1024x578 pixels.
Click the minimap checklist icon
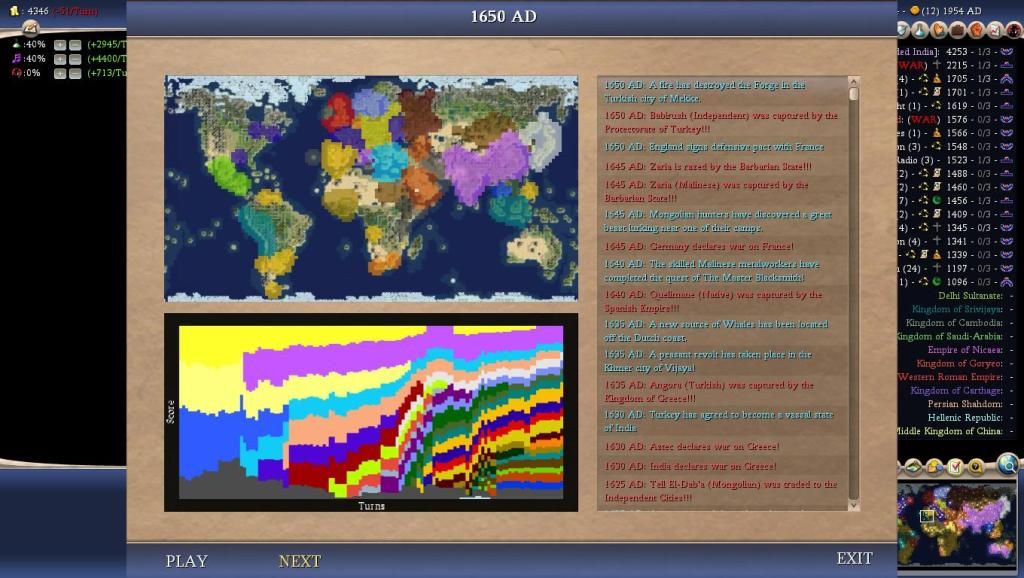click(x=955, y=466)
